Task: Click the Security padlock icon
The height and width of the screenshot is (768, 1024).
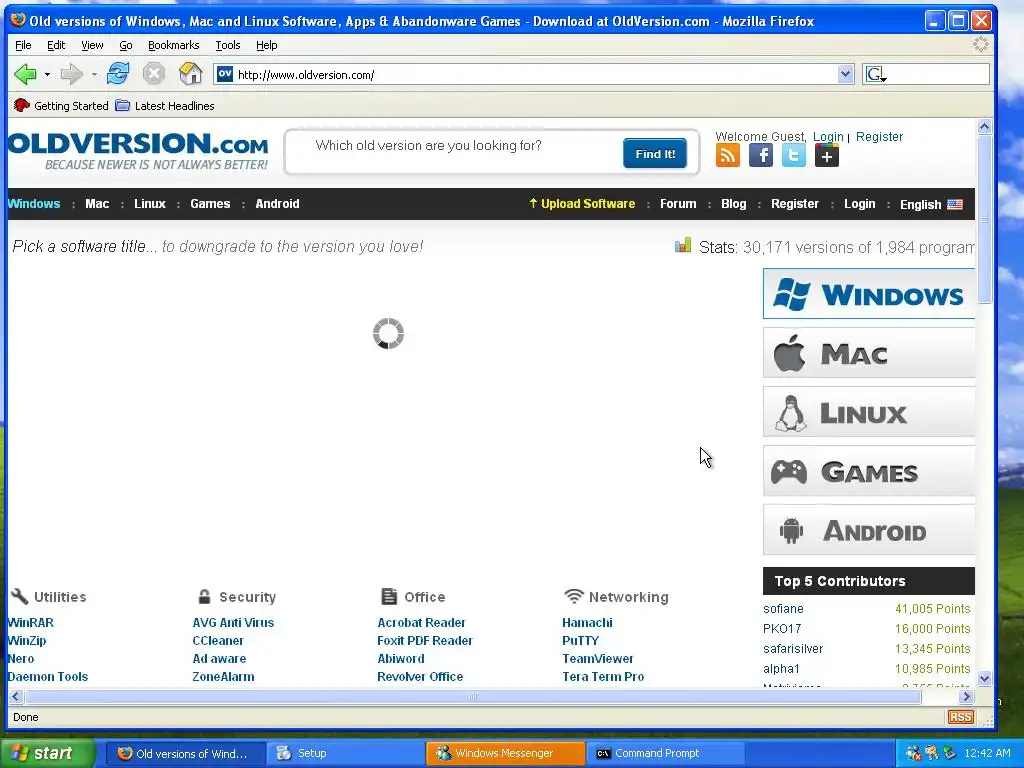Action: pos(204,596)
